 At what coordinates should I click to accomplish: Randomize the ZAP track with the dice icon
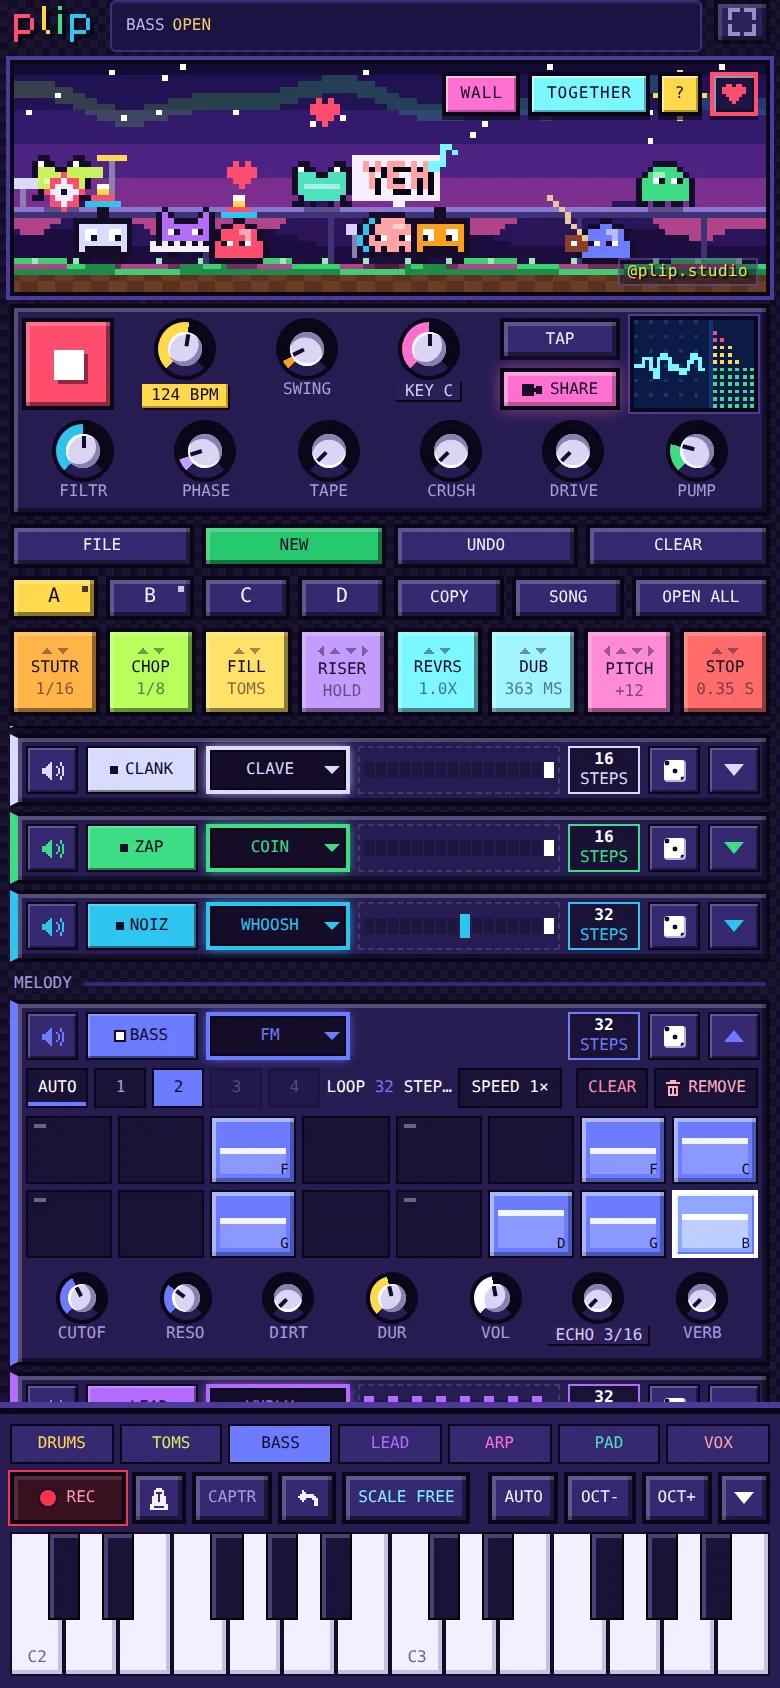675,848
